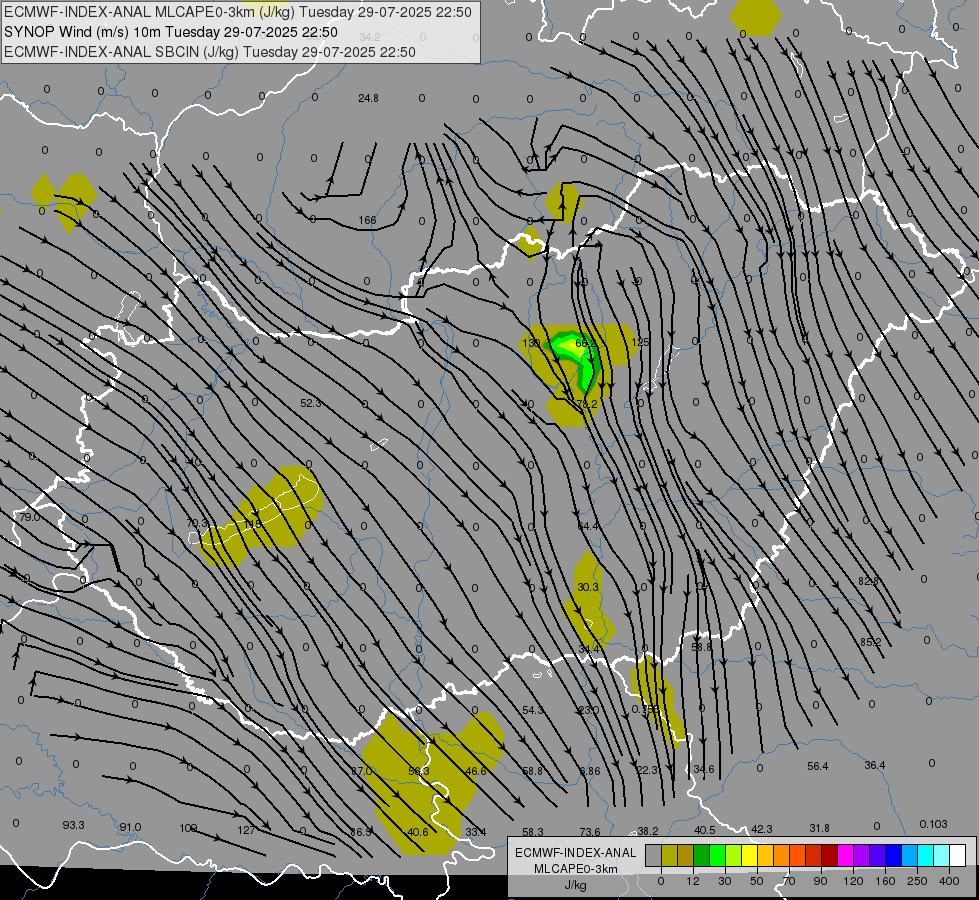Click the map value "73.6"

pyautogui.click(x=590, y=831)
